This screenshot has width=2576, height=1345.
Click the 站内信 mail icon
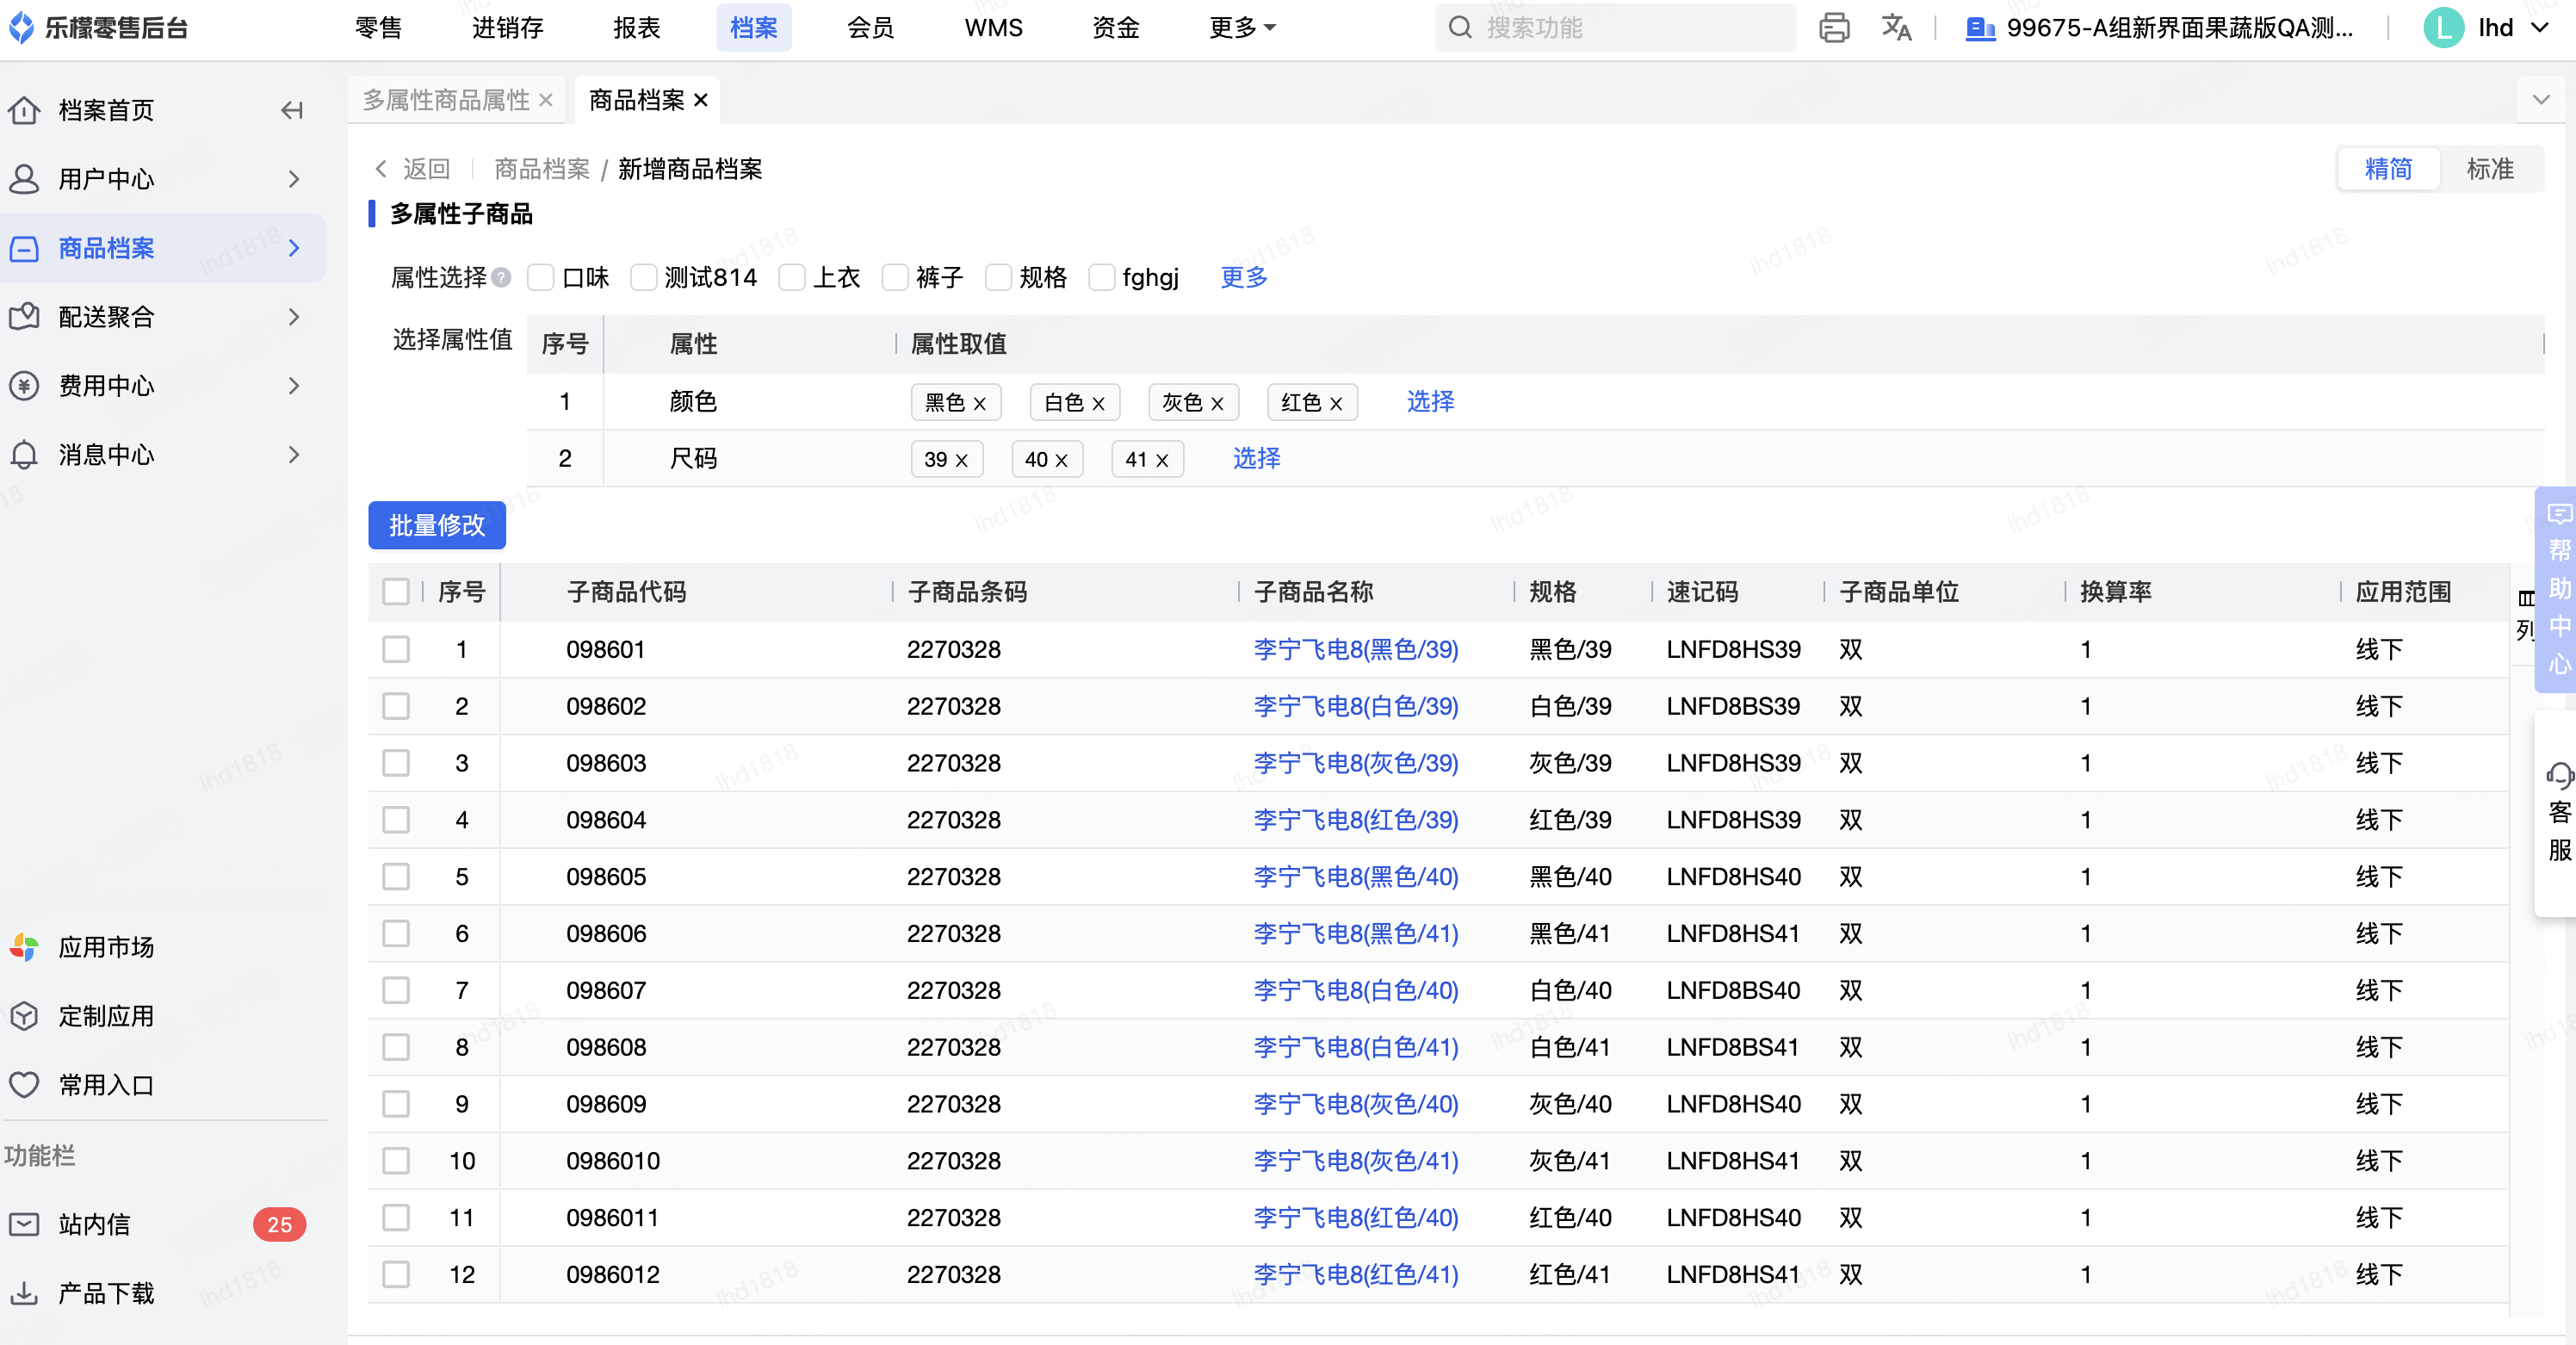click(x=24, y=1224)
